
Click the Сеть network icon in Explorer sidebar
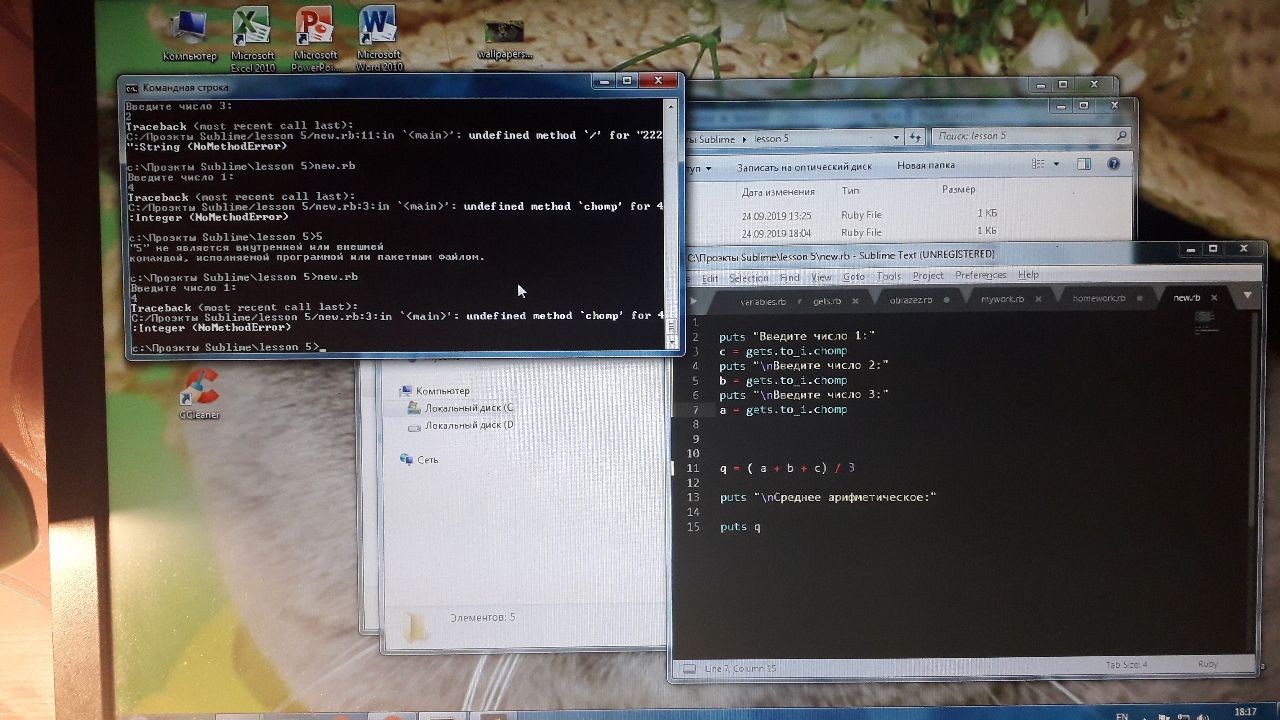(x=406, y=459)
